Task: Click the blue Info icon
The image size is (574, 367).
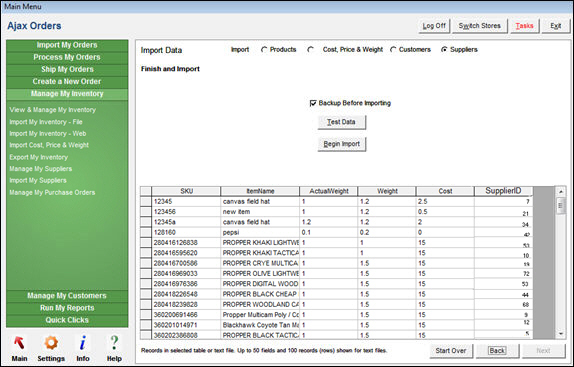Action: (83, 343)
